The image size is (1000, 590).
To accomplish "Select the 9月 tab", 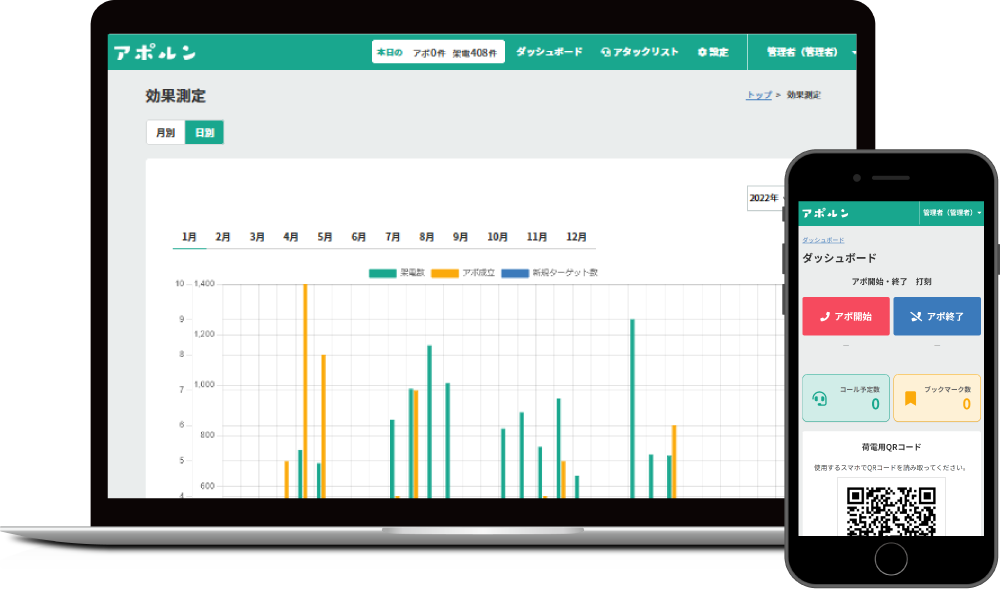I will [460, 237].
